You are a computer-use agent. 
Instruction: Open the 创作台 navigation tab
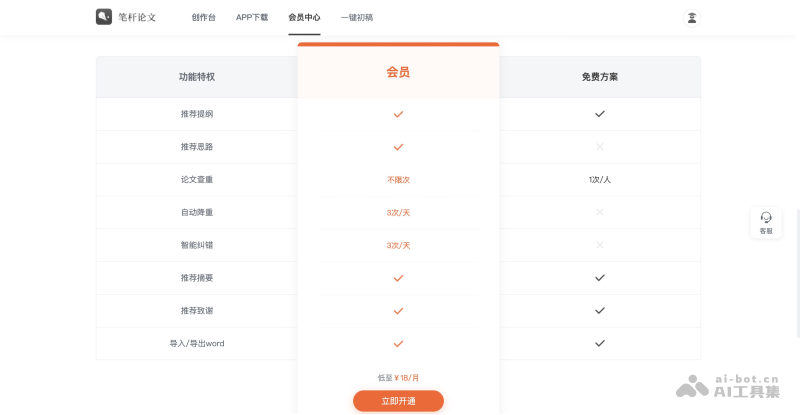pos(203,17)
